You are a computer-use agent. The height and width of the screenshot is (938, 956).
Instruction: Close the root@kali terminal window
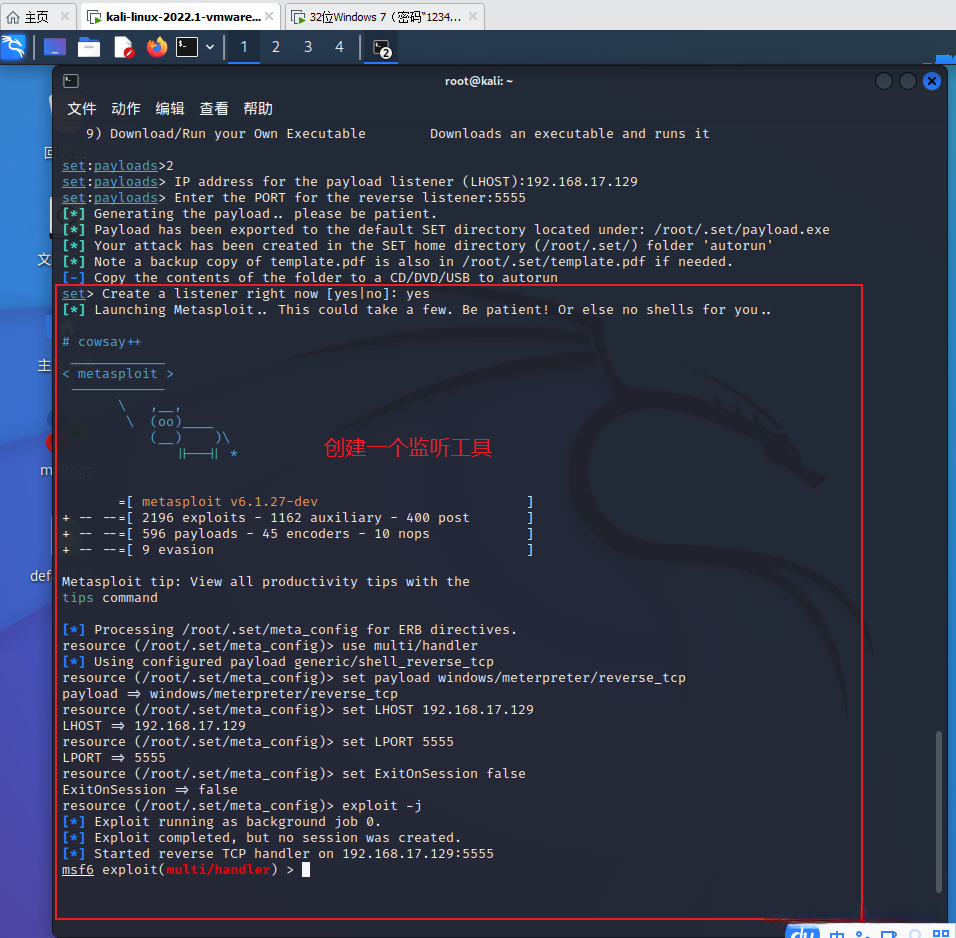[932, 81]
